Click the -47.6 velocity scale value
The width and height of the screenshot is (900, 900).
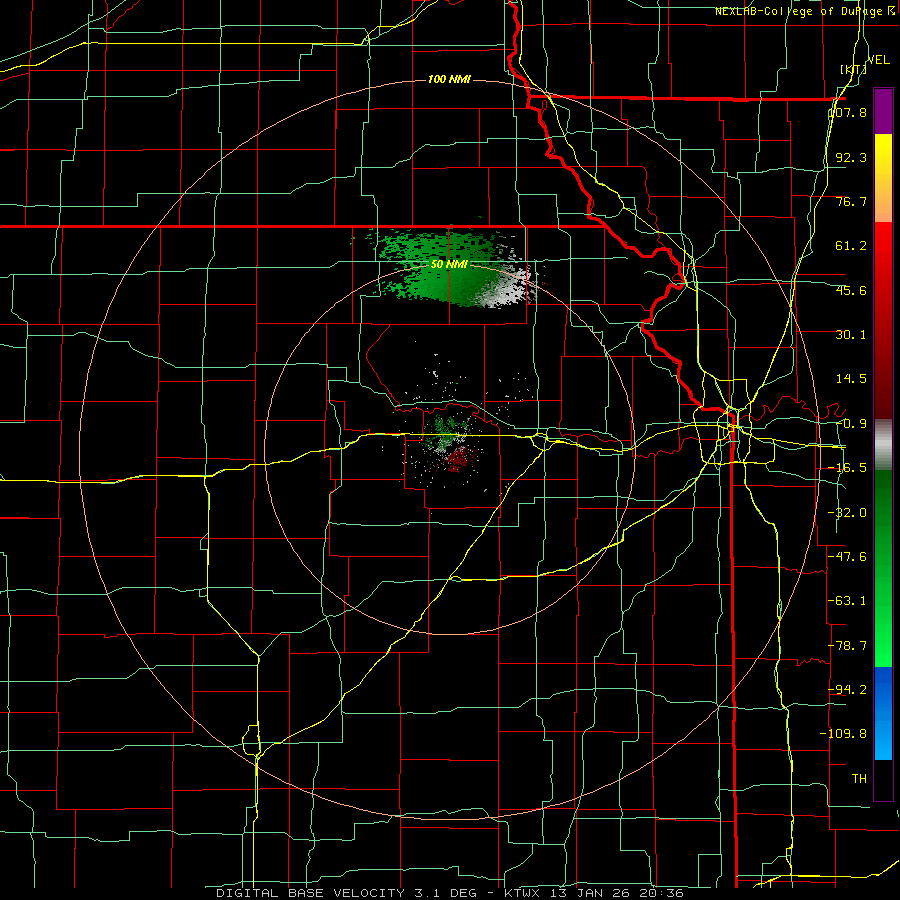848,557
